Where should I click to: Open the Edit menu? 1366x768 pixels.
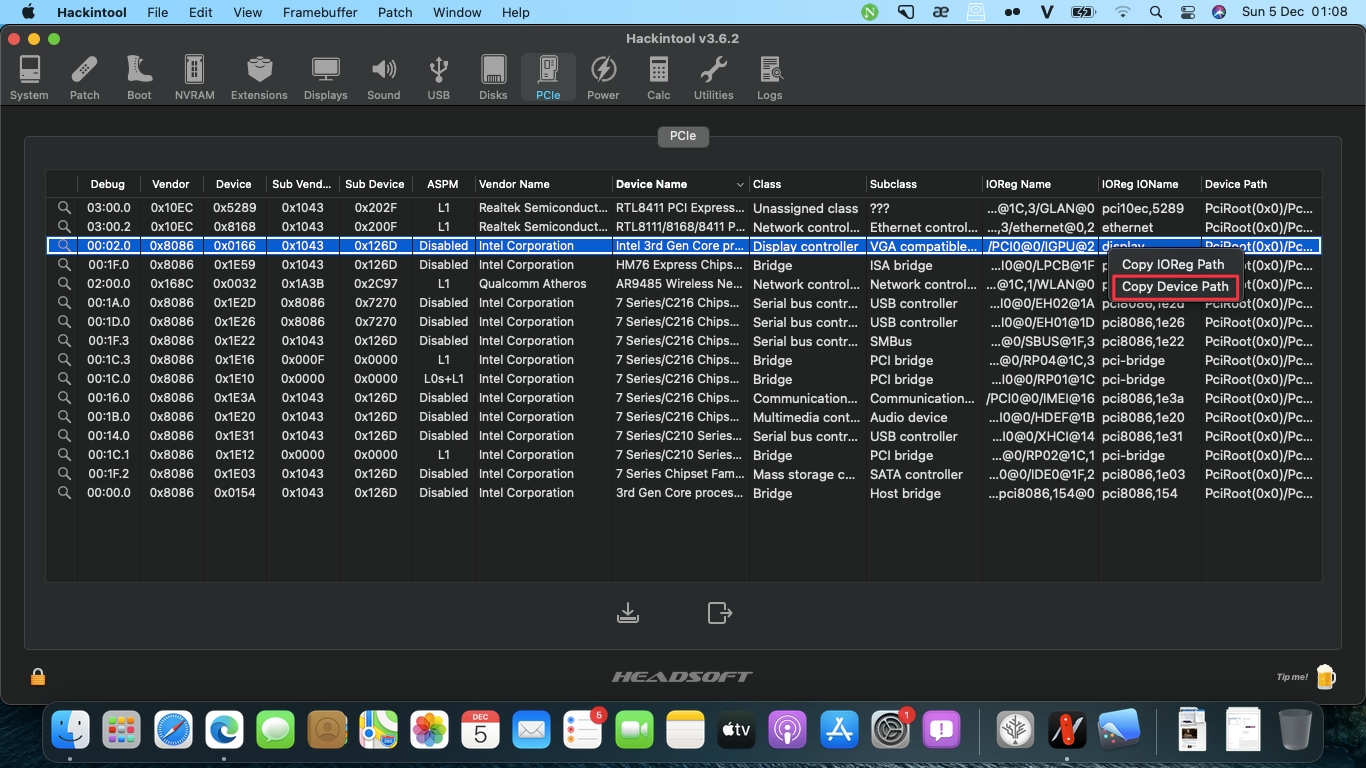[201, 12]
